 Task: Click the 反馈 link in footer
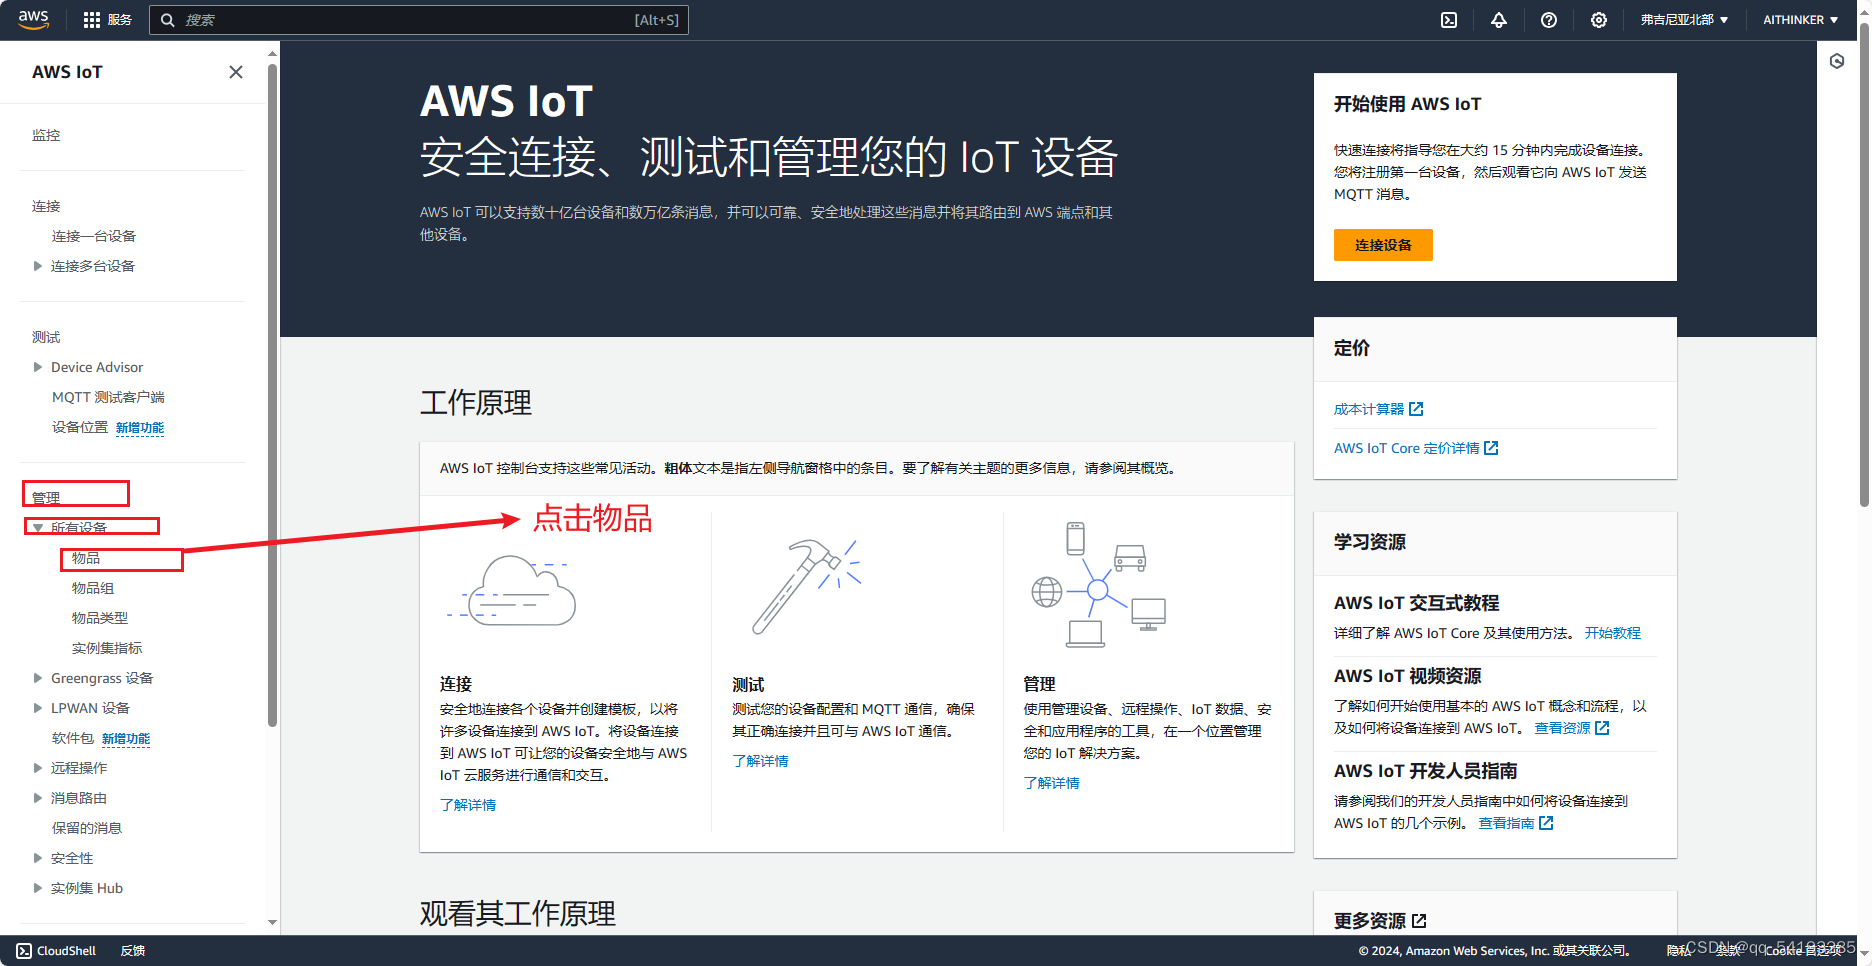(133, 951)
